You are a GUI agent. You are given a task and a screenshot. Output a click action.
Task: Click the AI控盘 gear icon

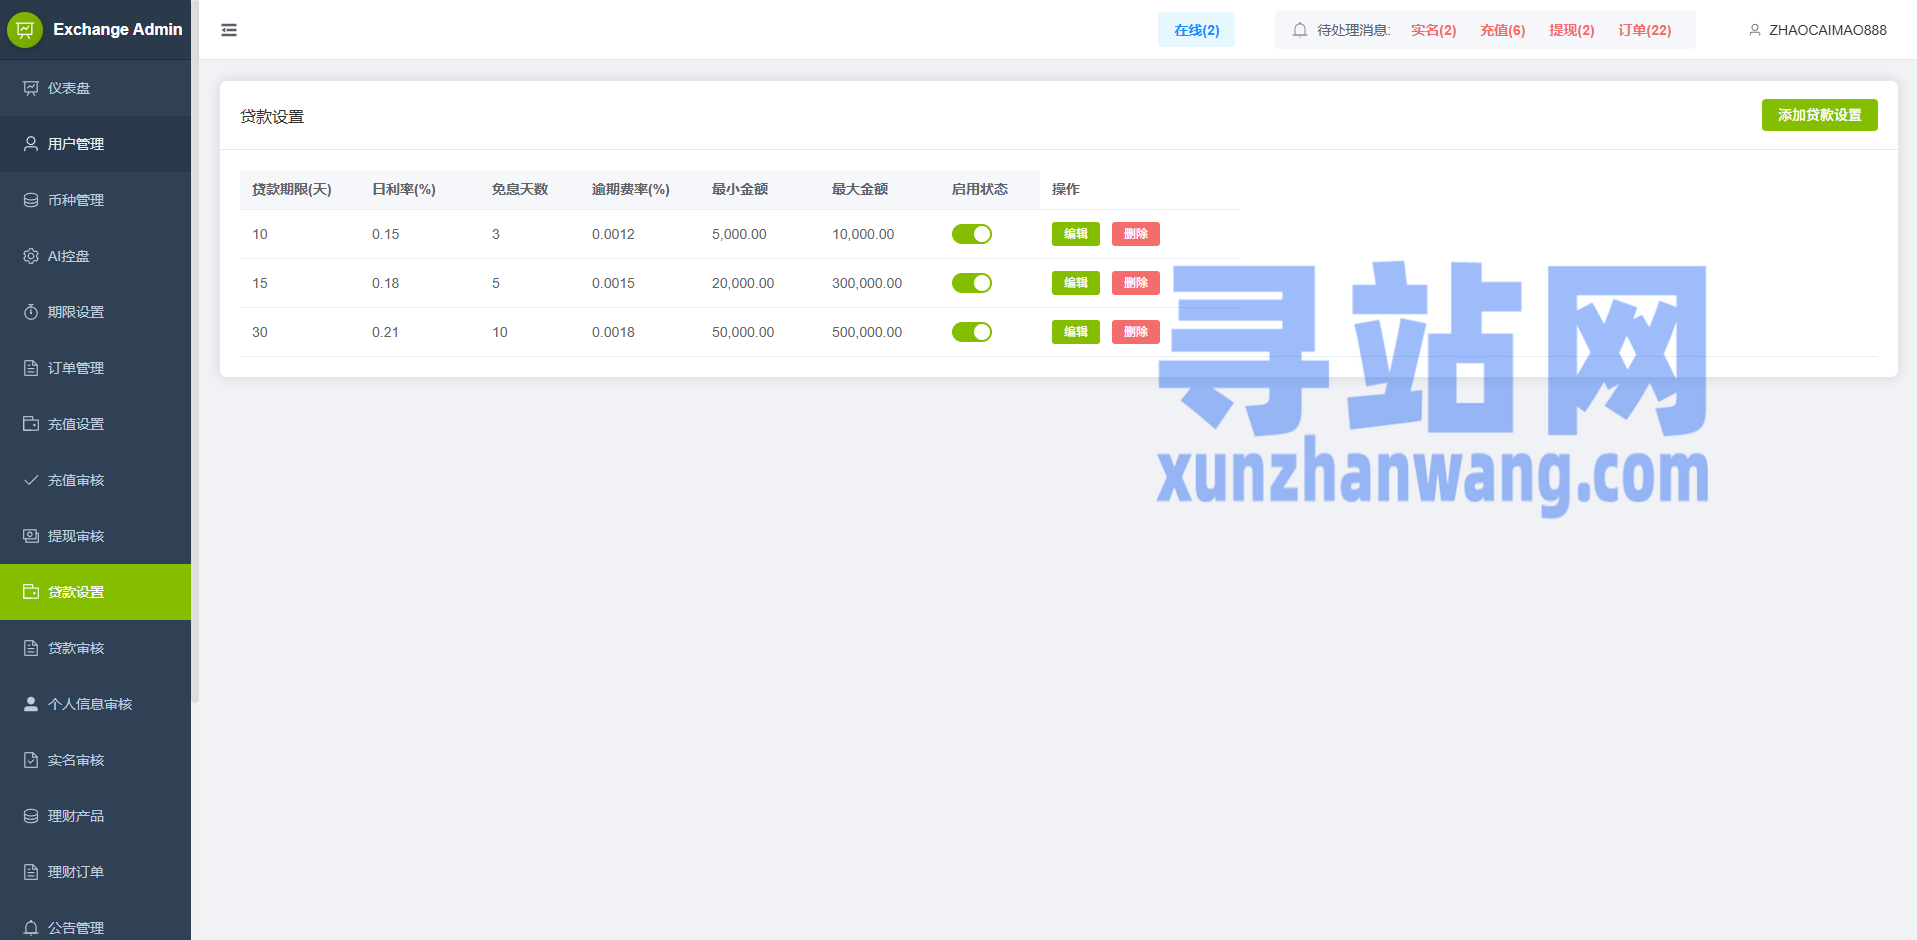coord(31,256)
